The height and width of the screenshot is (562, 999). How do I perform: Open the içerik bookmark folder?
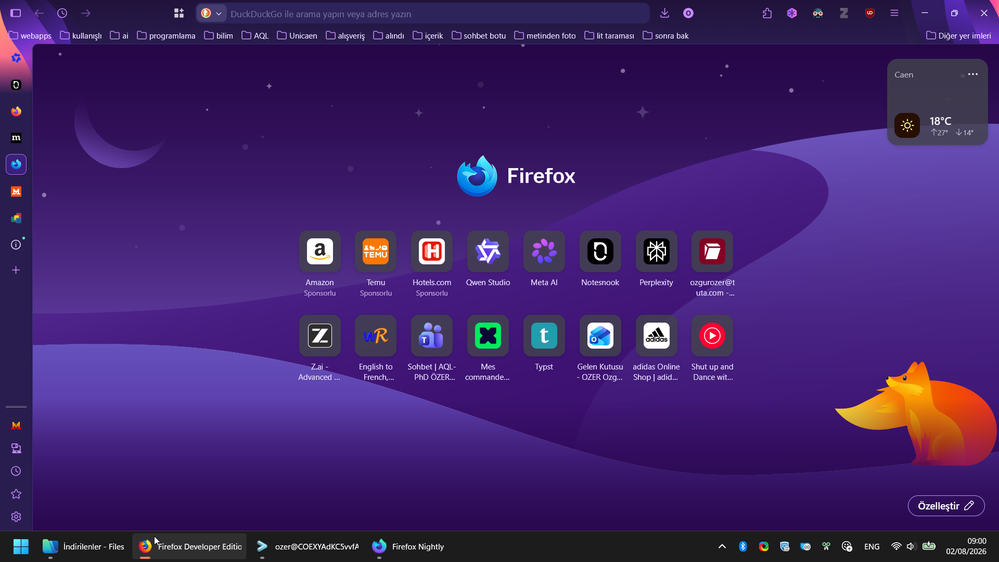(x=428, y=36)
